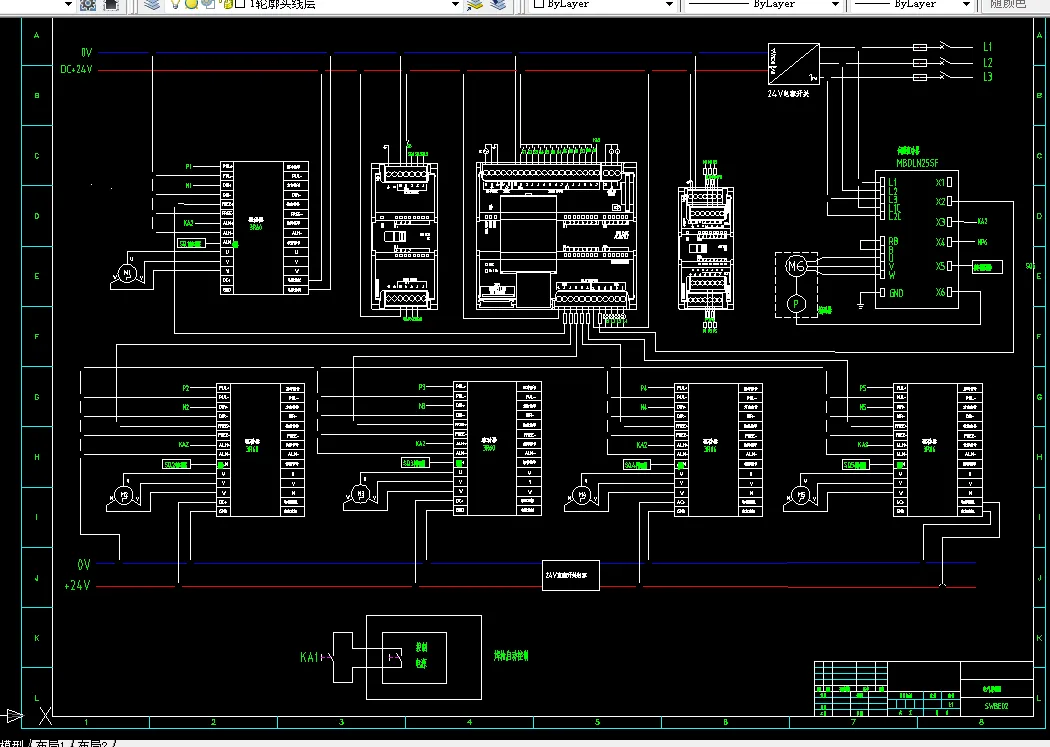Image resolution: width=1050 pixels, height=747 pixels.
Task: Expand workspace dropdown arrow at far left
Action: [68, 4]
